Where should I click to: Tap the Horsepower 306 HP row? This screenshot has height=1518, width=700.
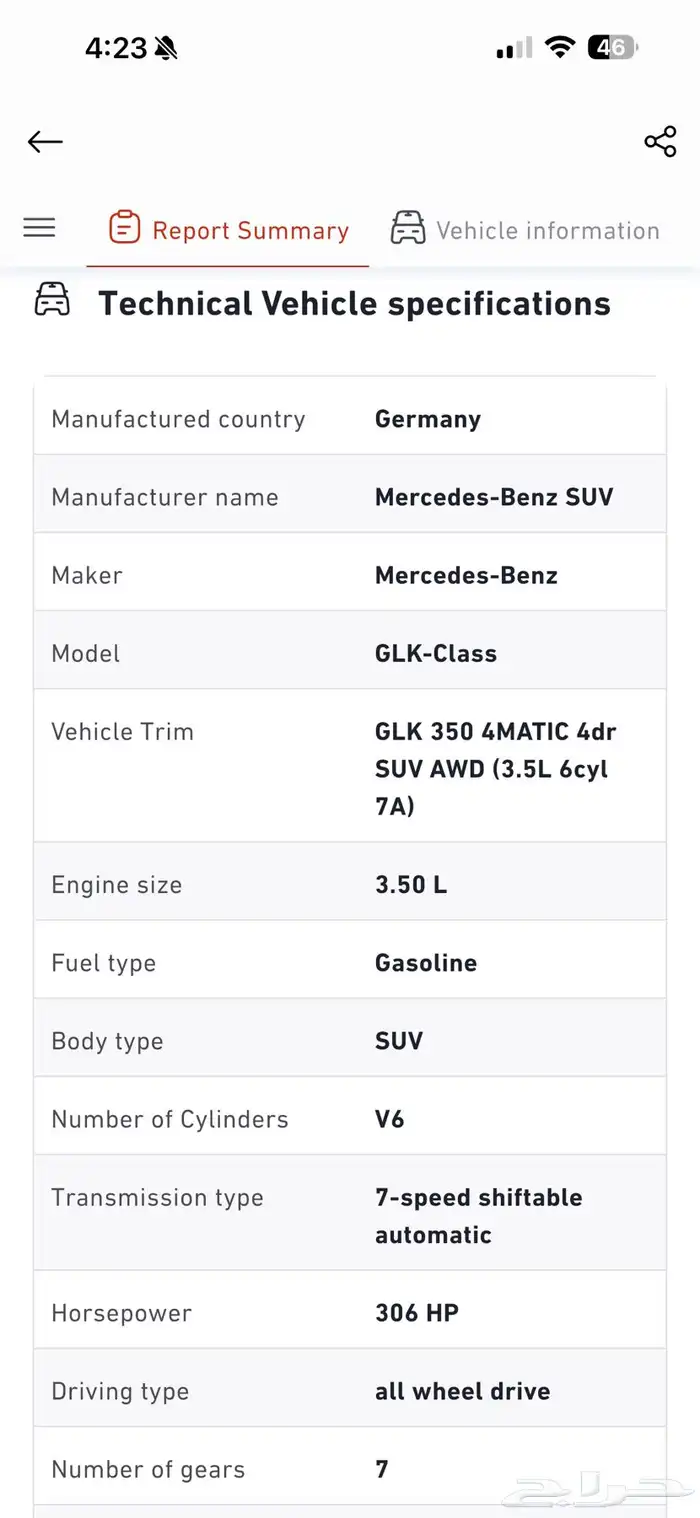pos(350,1313)
